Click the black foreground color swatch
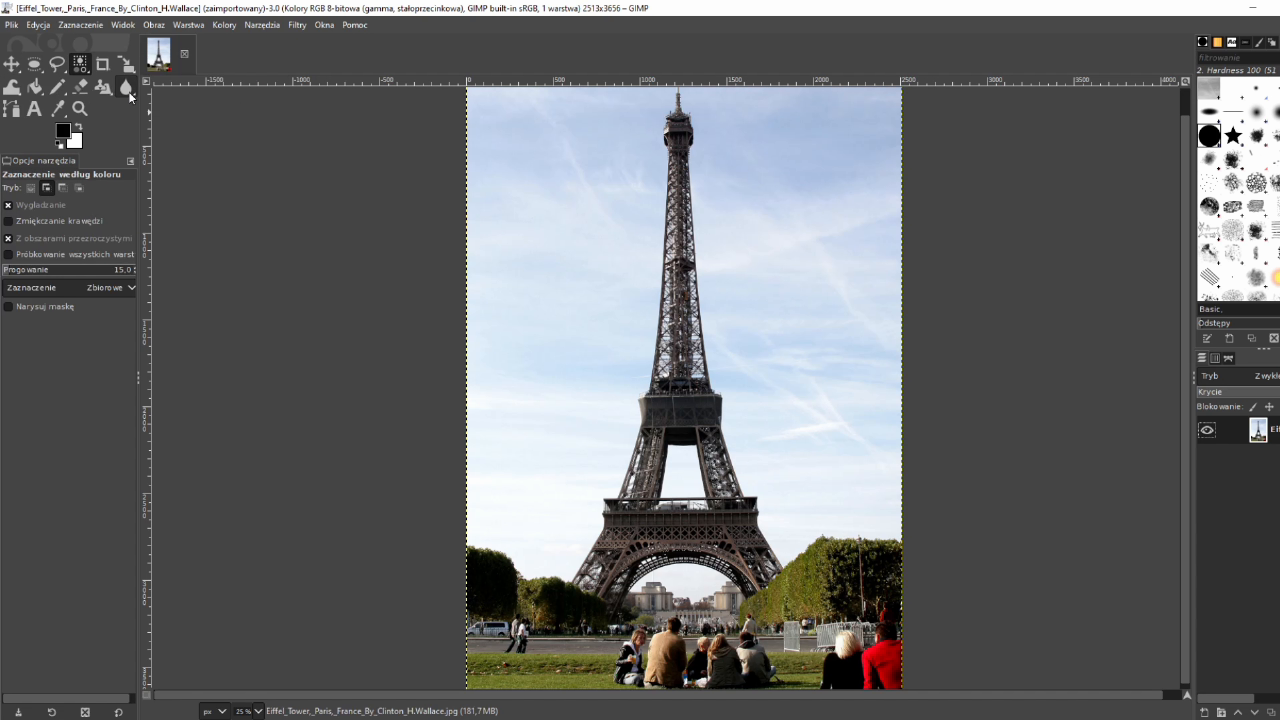Viewport: 1280px width, 720px height. coord(63,131)
